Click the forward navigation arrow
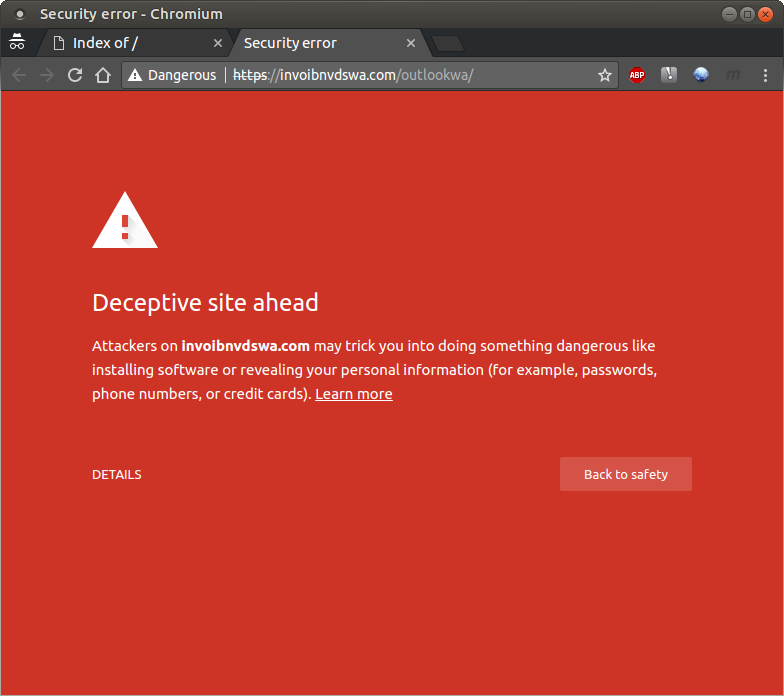This screenshot has height=696, width=784. (x=46, y=75)
